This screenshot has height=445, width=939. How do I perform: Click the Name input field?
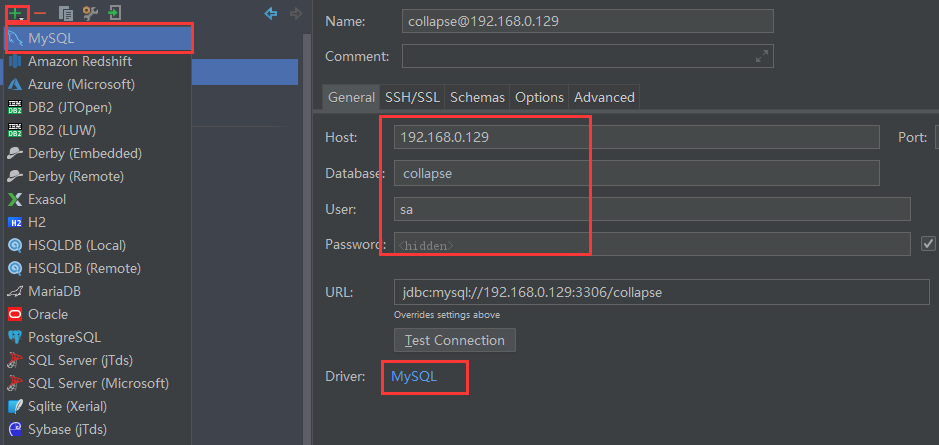[x=587, y=21]
